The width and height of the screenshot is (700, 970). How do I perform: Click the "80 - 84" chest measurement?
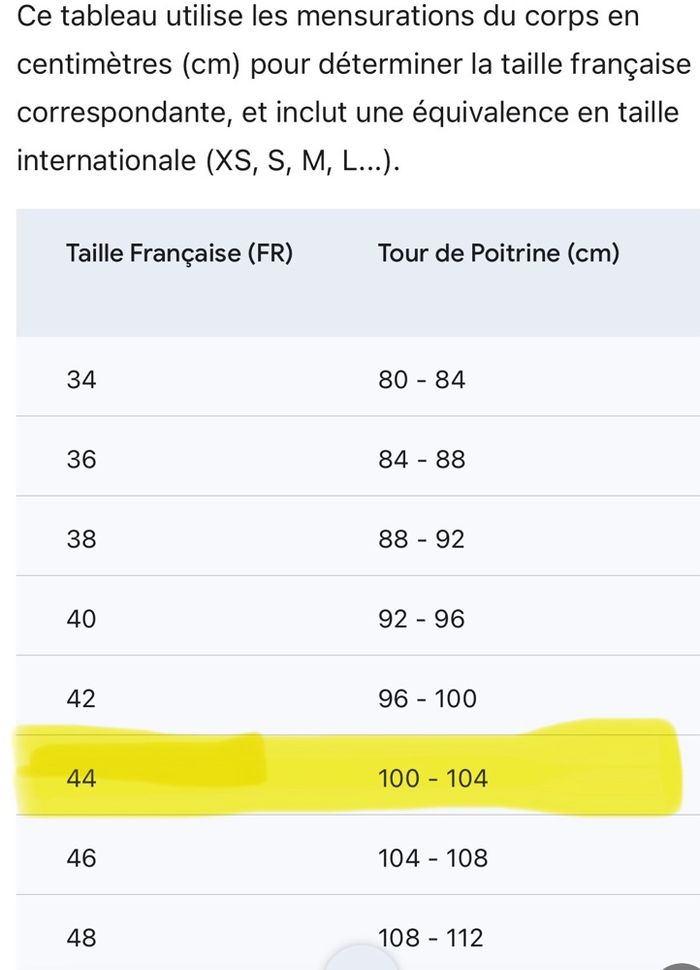pos(421,380)
